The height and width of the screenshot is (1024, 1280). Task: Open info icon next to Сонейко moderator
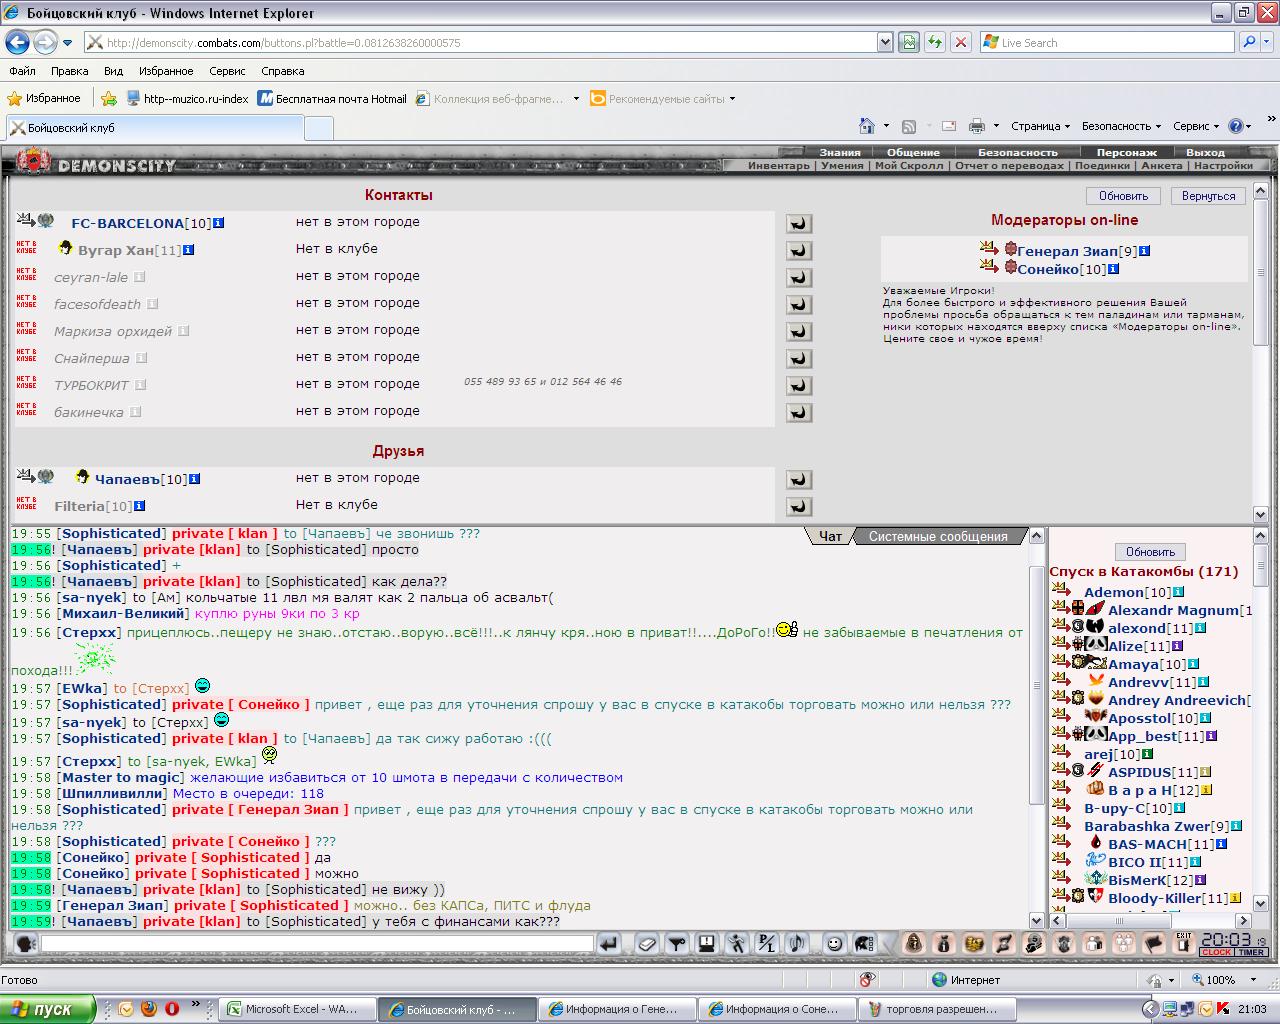[1113, 269]
